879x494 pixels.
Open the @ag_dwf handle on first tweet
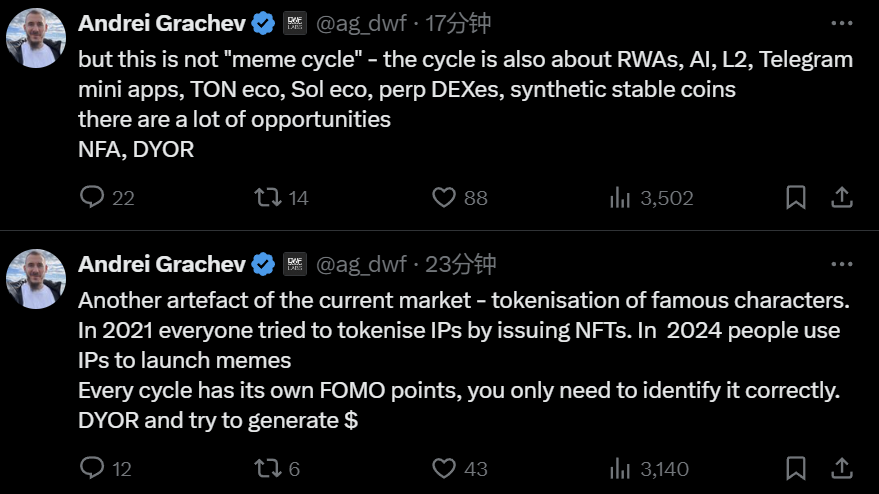(361, 22)
